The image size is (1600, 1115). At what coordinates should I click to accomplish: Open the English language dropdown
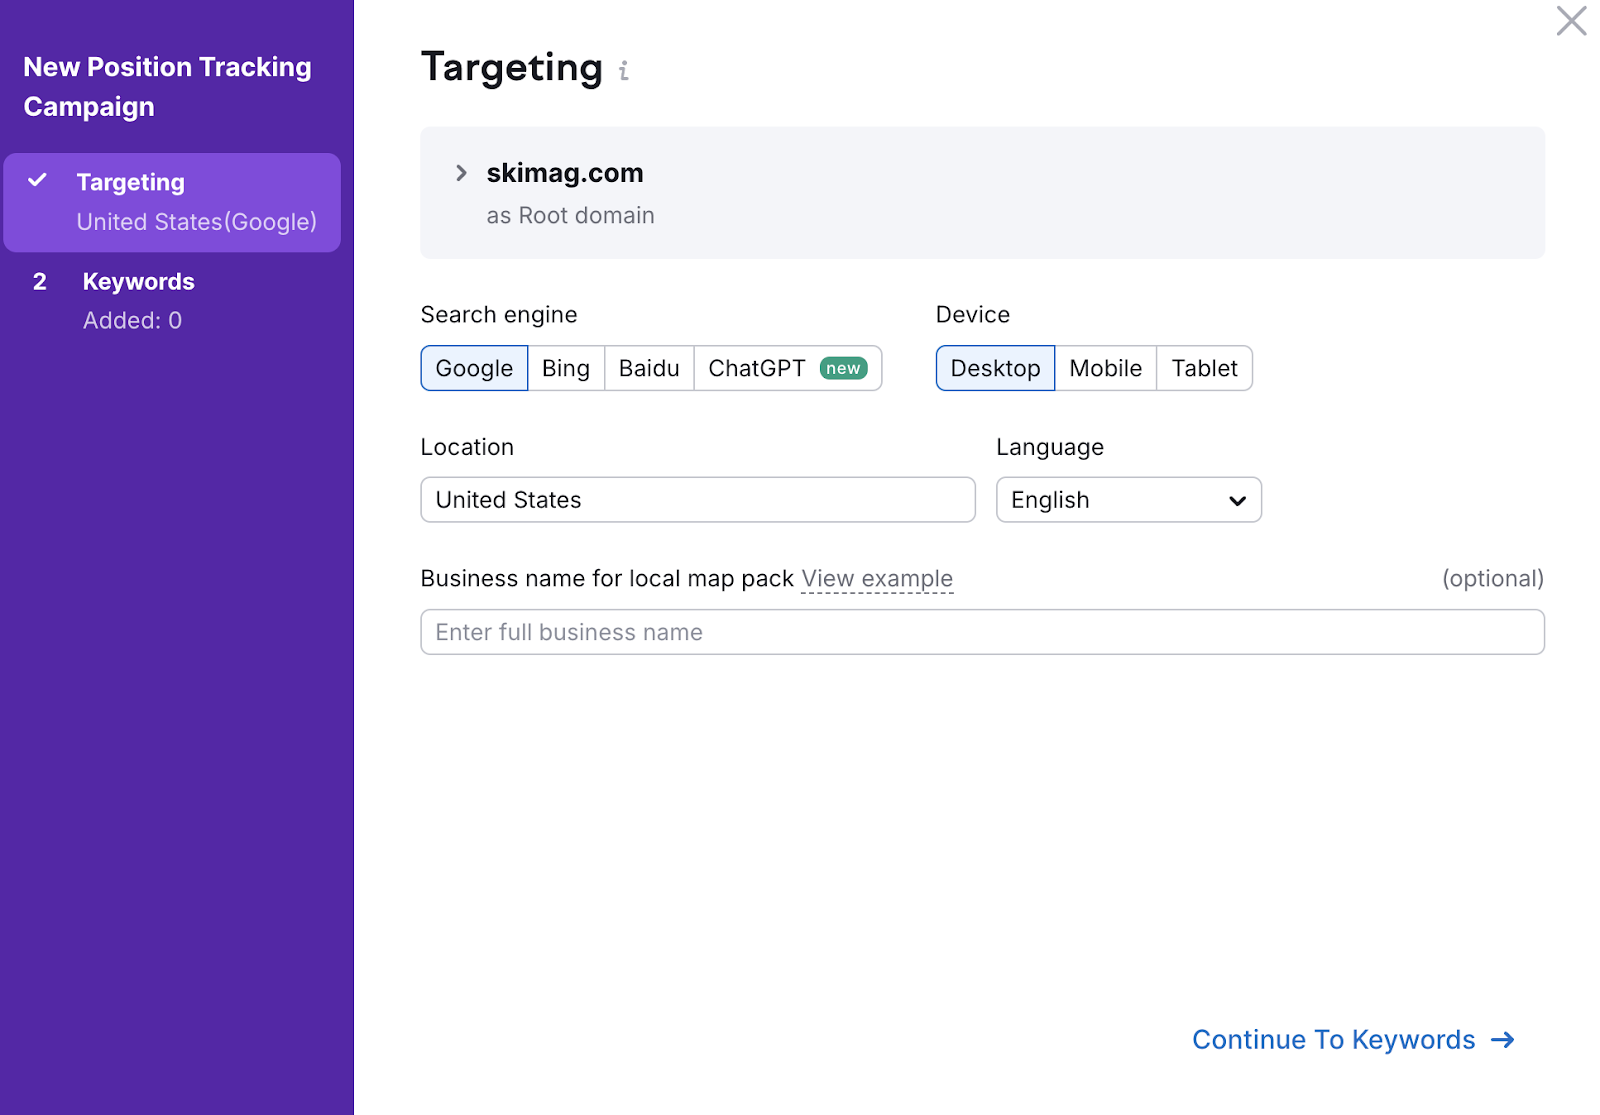[1128, 500]
